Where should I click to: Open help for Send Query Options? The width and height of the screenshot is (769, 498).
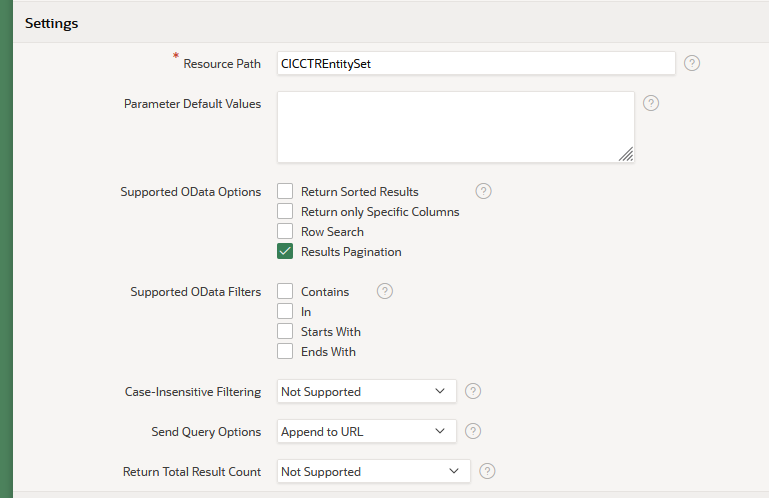pos(473,431)
